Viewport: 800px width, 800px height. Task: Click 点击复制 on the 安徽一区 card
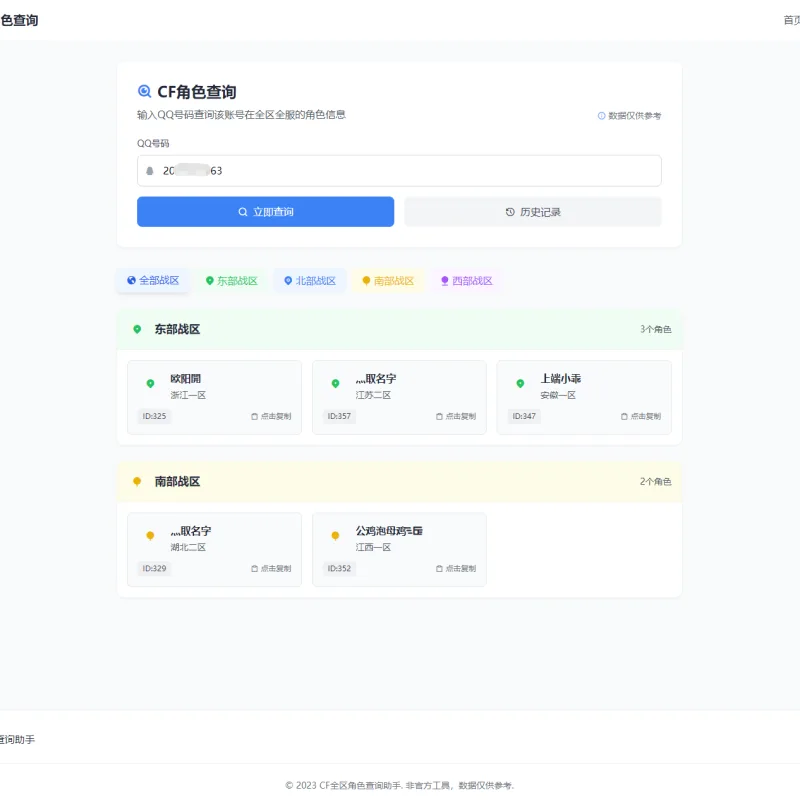641,416
